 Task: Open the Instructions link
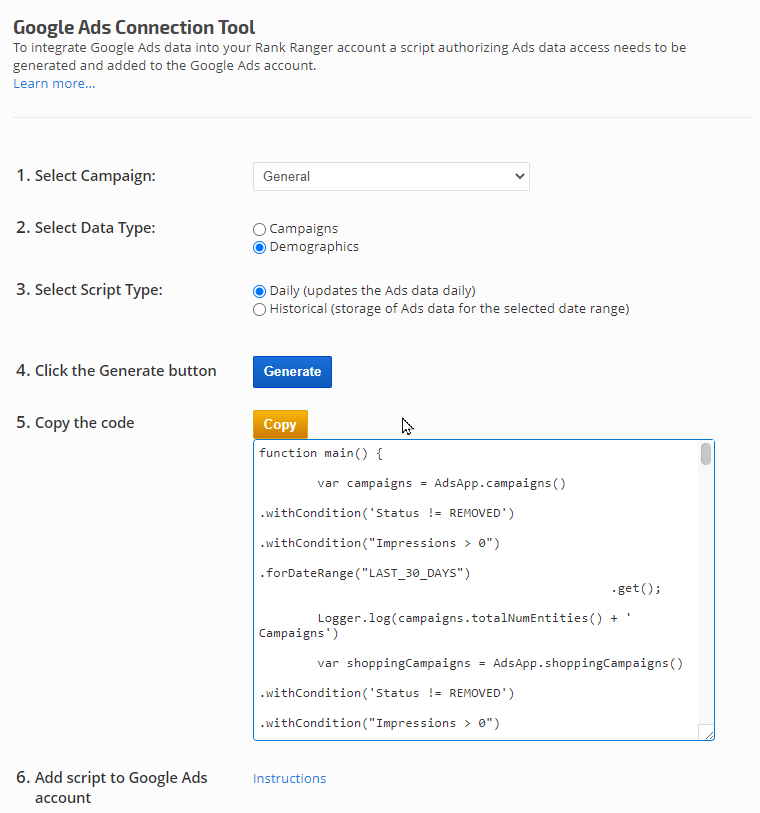289,778
